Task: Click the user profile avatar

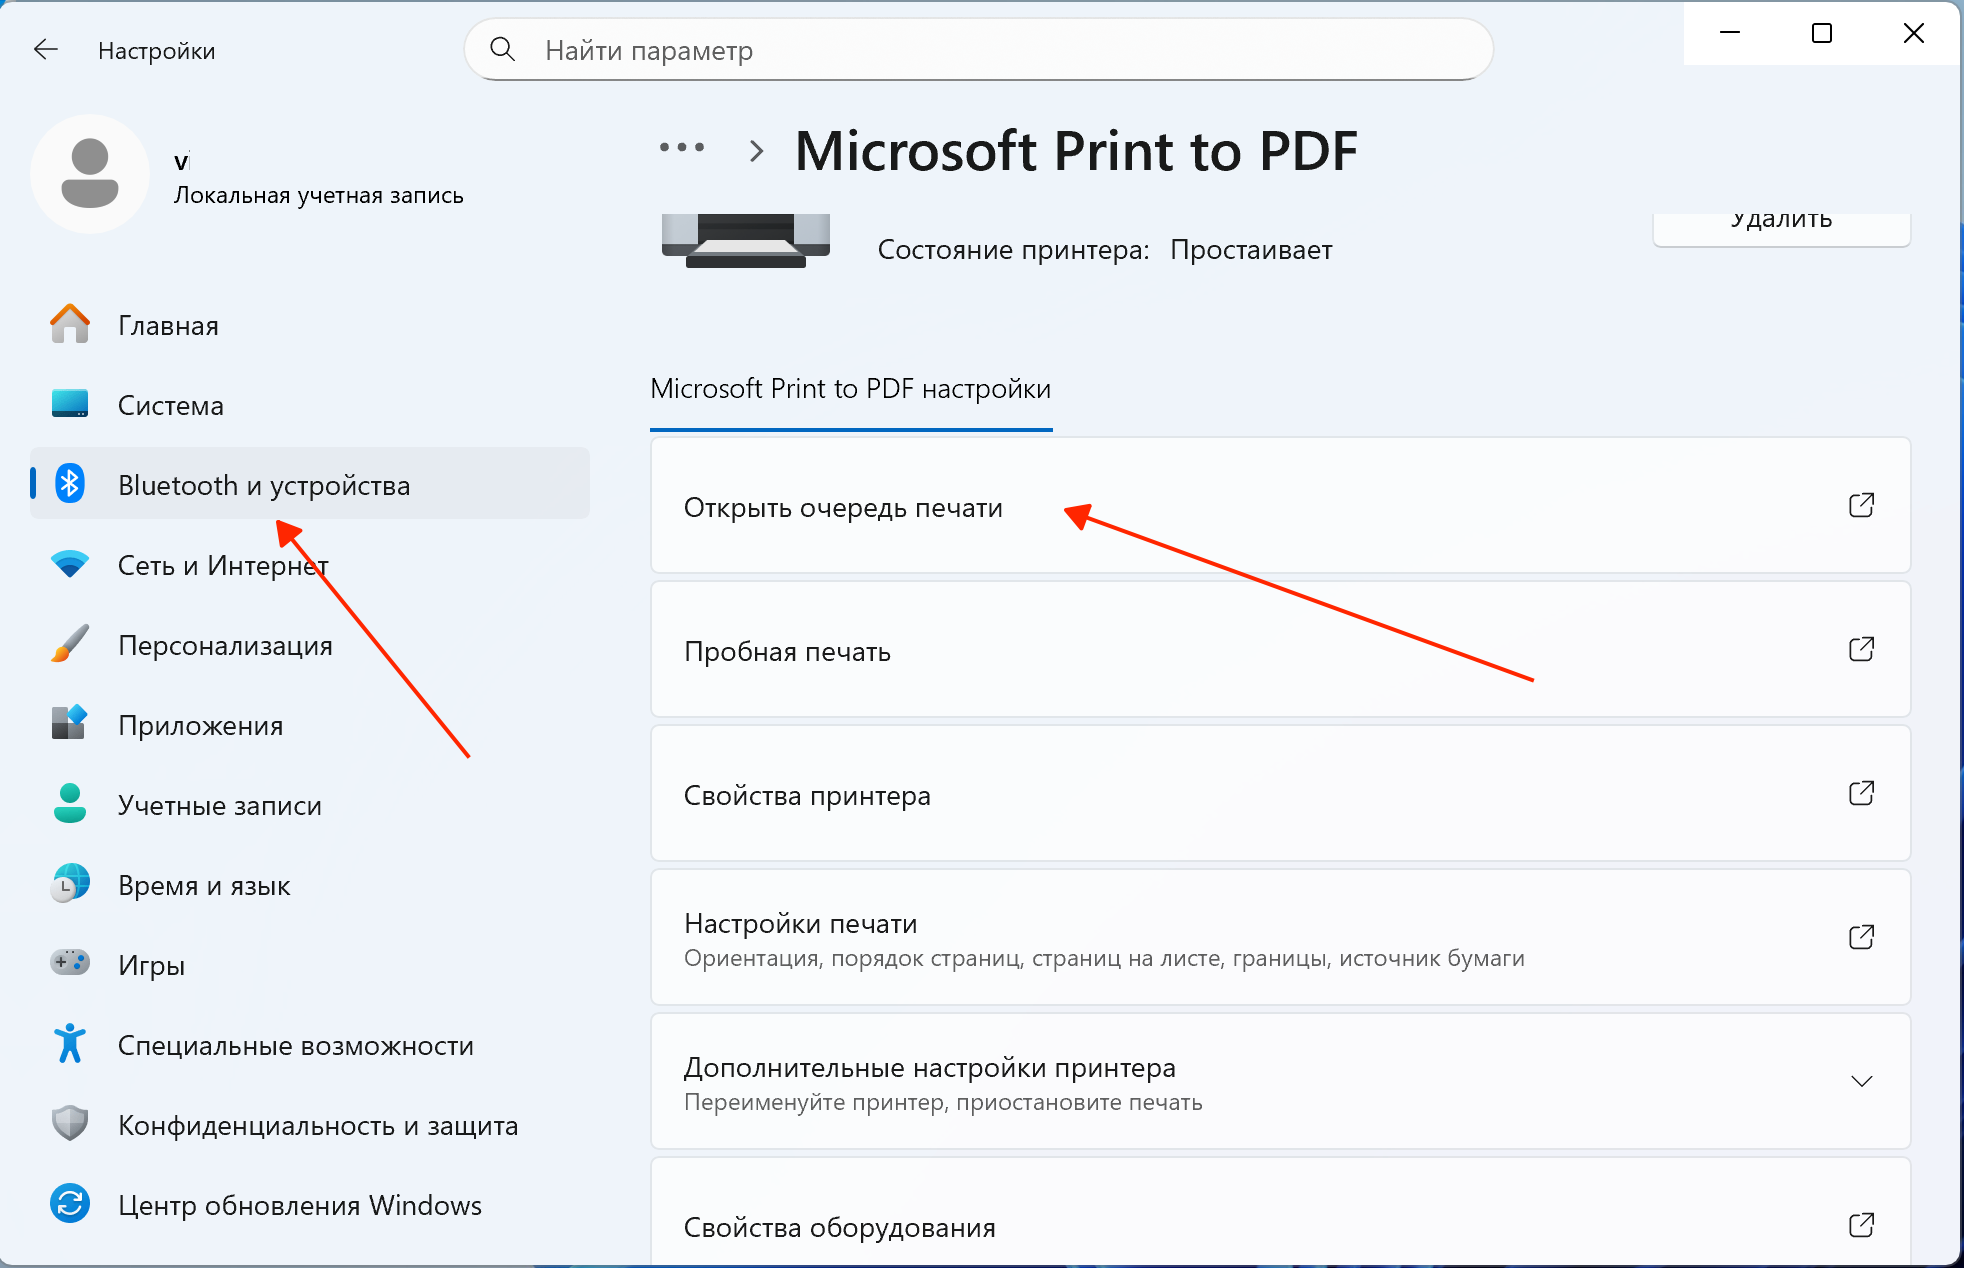Action: tap(90, 174)
